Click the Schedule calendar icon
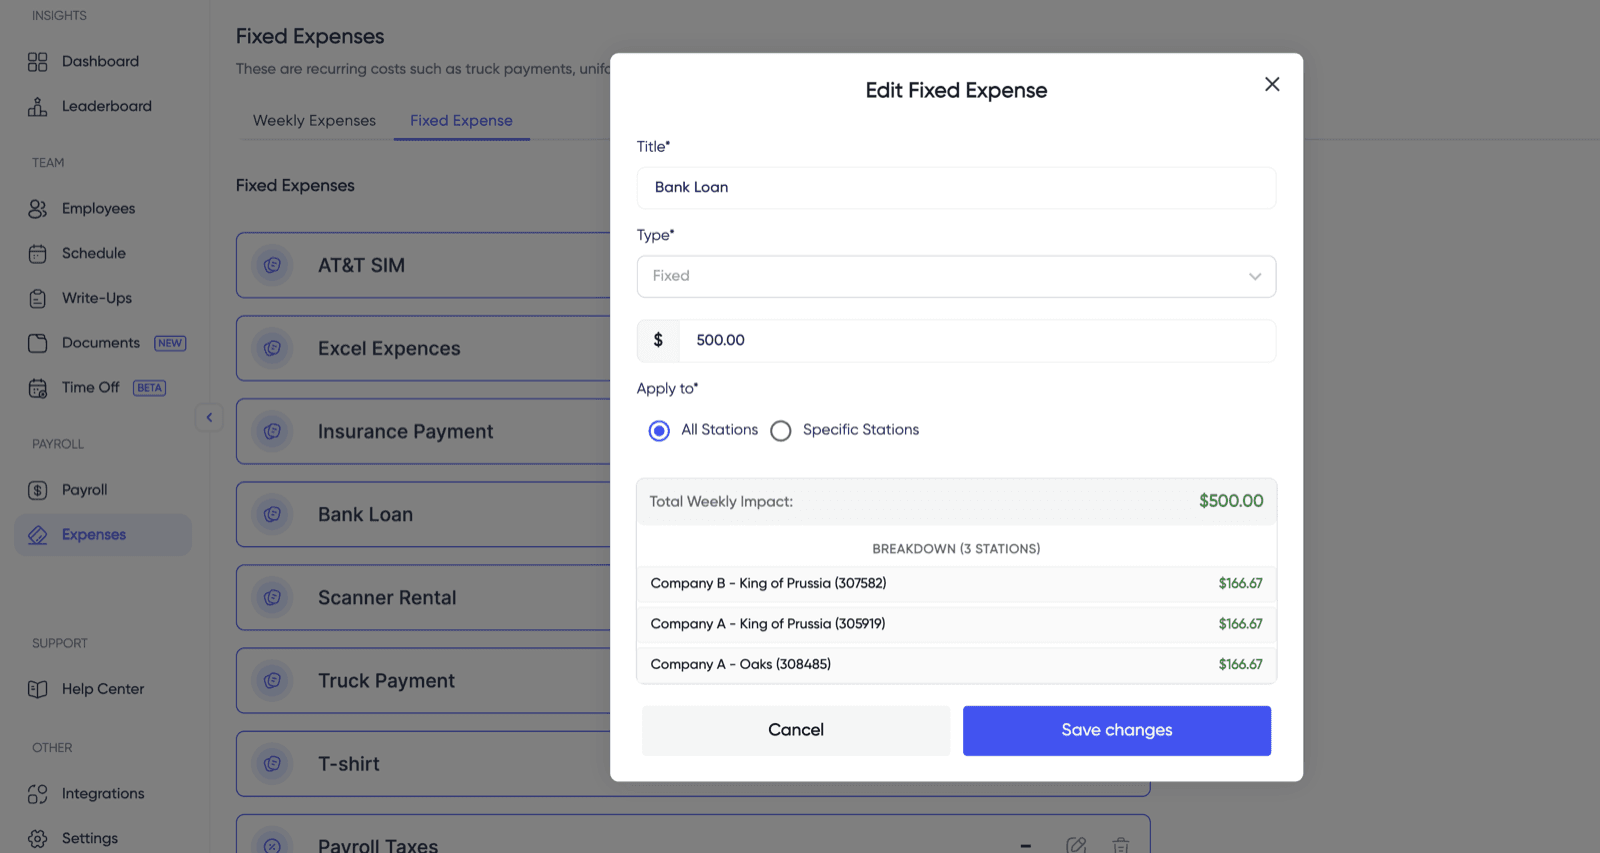This screenshot has width=1600, height=853. [x=37, y=254]
